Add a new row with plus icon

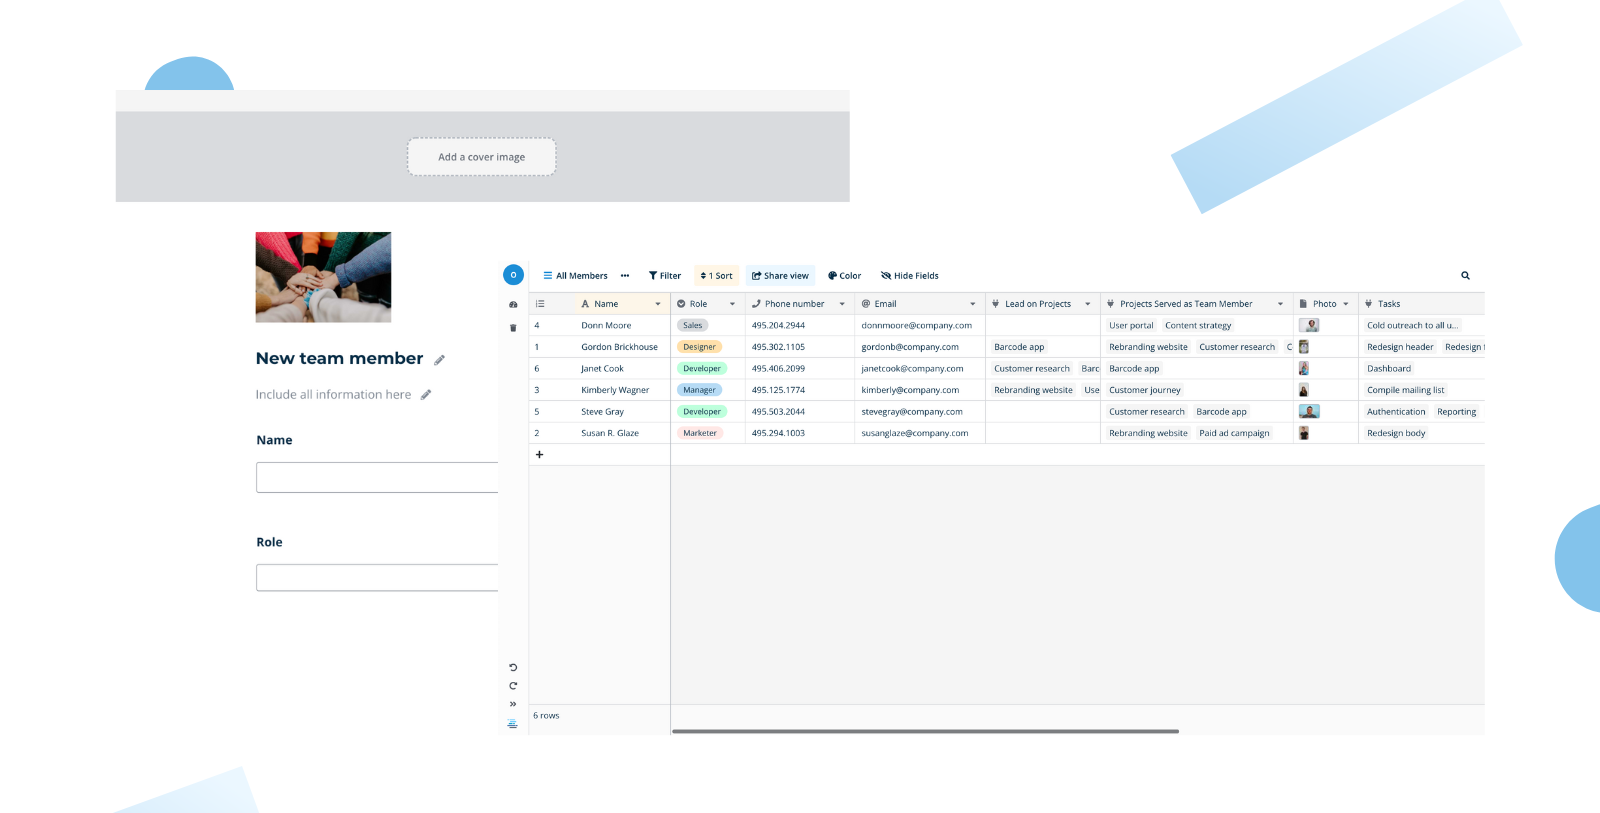[539, 455]
